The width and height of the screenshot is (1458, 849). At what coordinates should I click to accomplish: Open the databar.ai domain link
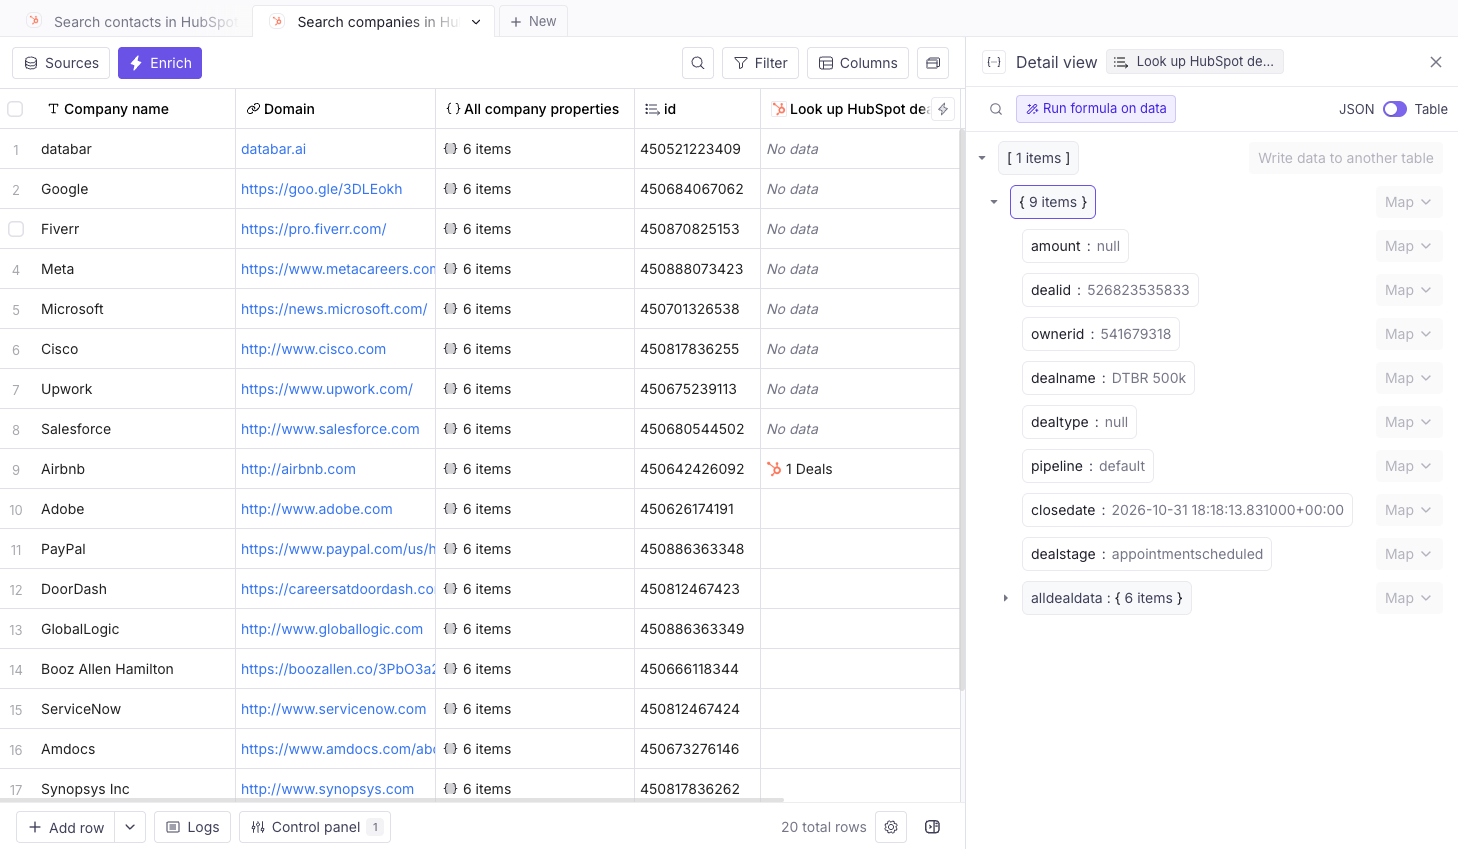274,149
